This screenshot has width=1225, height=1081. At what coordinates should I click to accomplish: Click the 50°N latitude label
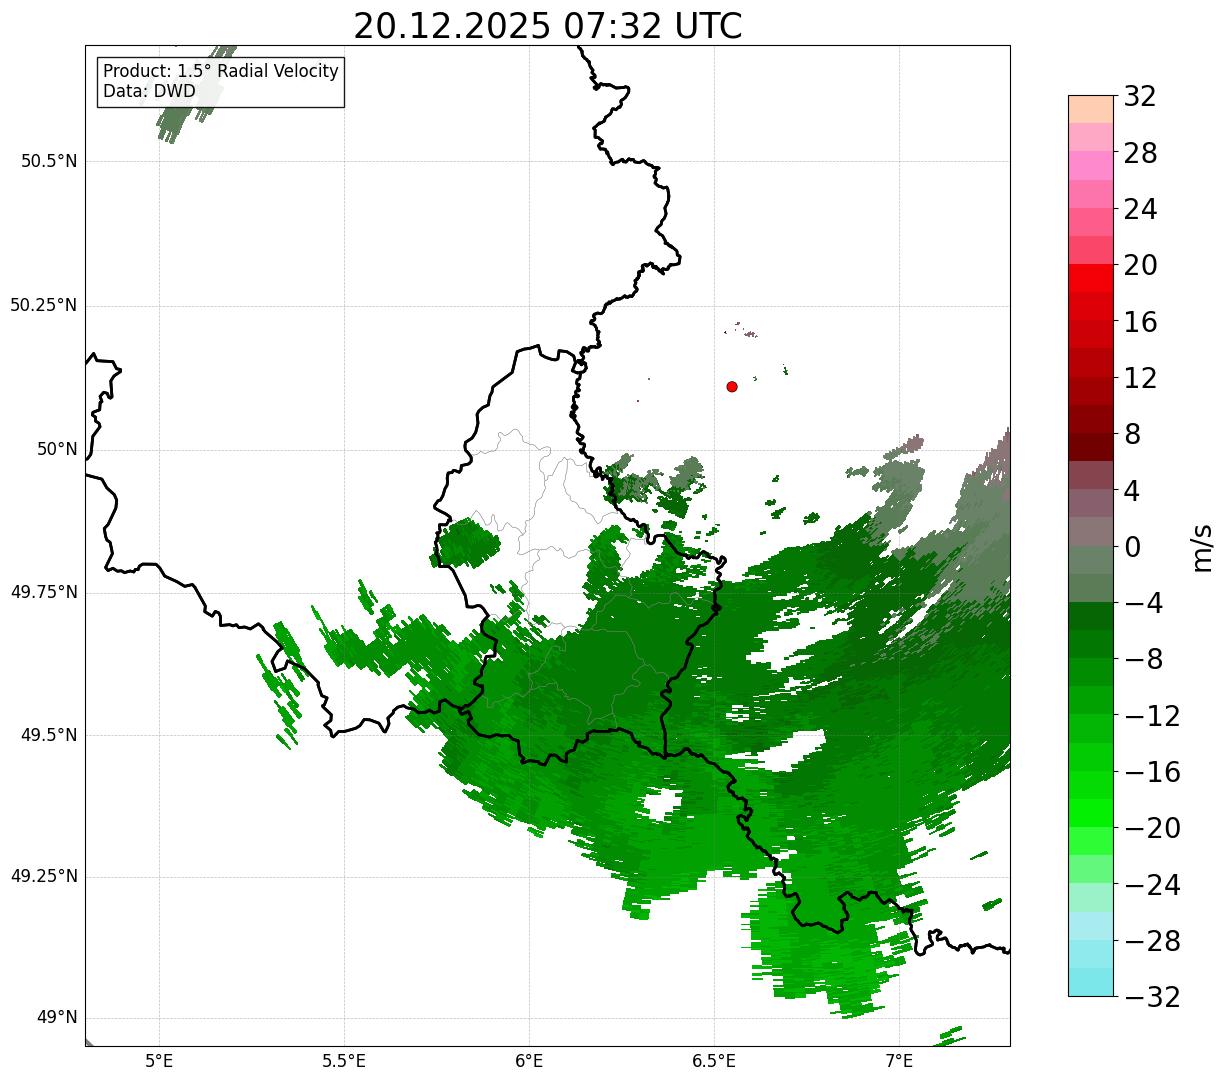pyautogui.click(x=57, y=449)
